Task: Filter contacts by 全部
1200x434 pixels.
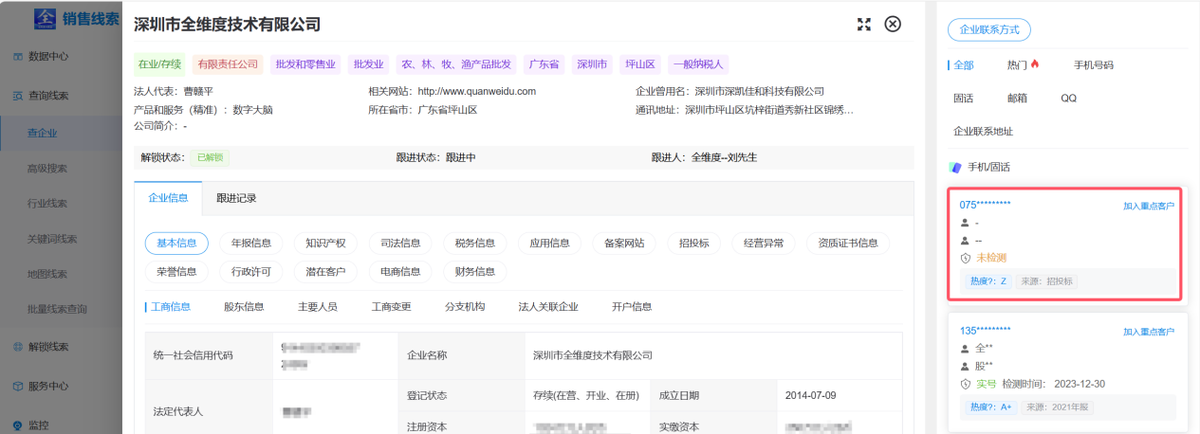Action: [x=963, y=65]
